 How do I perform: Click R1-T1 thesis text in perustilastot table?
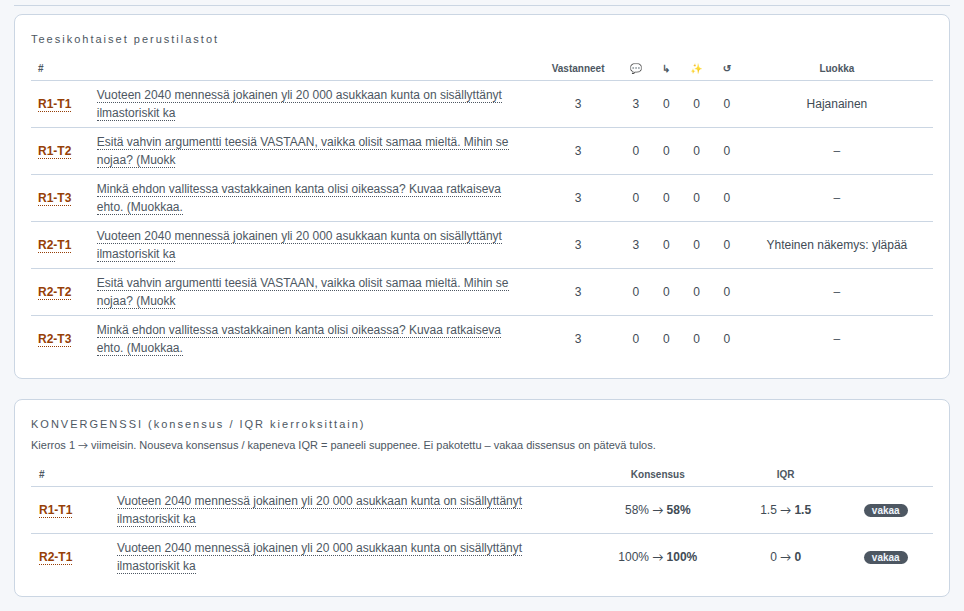[x=299, y=104]
